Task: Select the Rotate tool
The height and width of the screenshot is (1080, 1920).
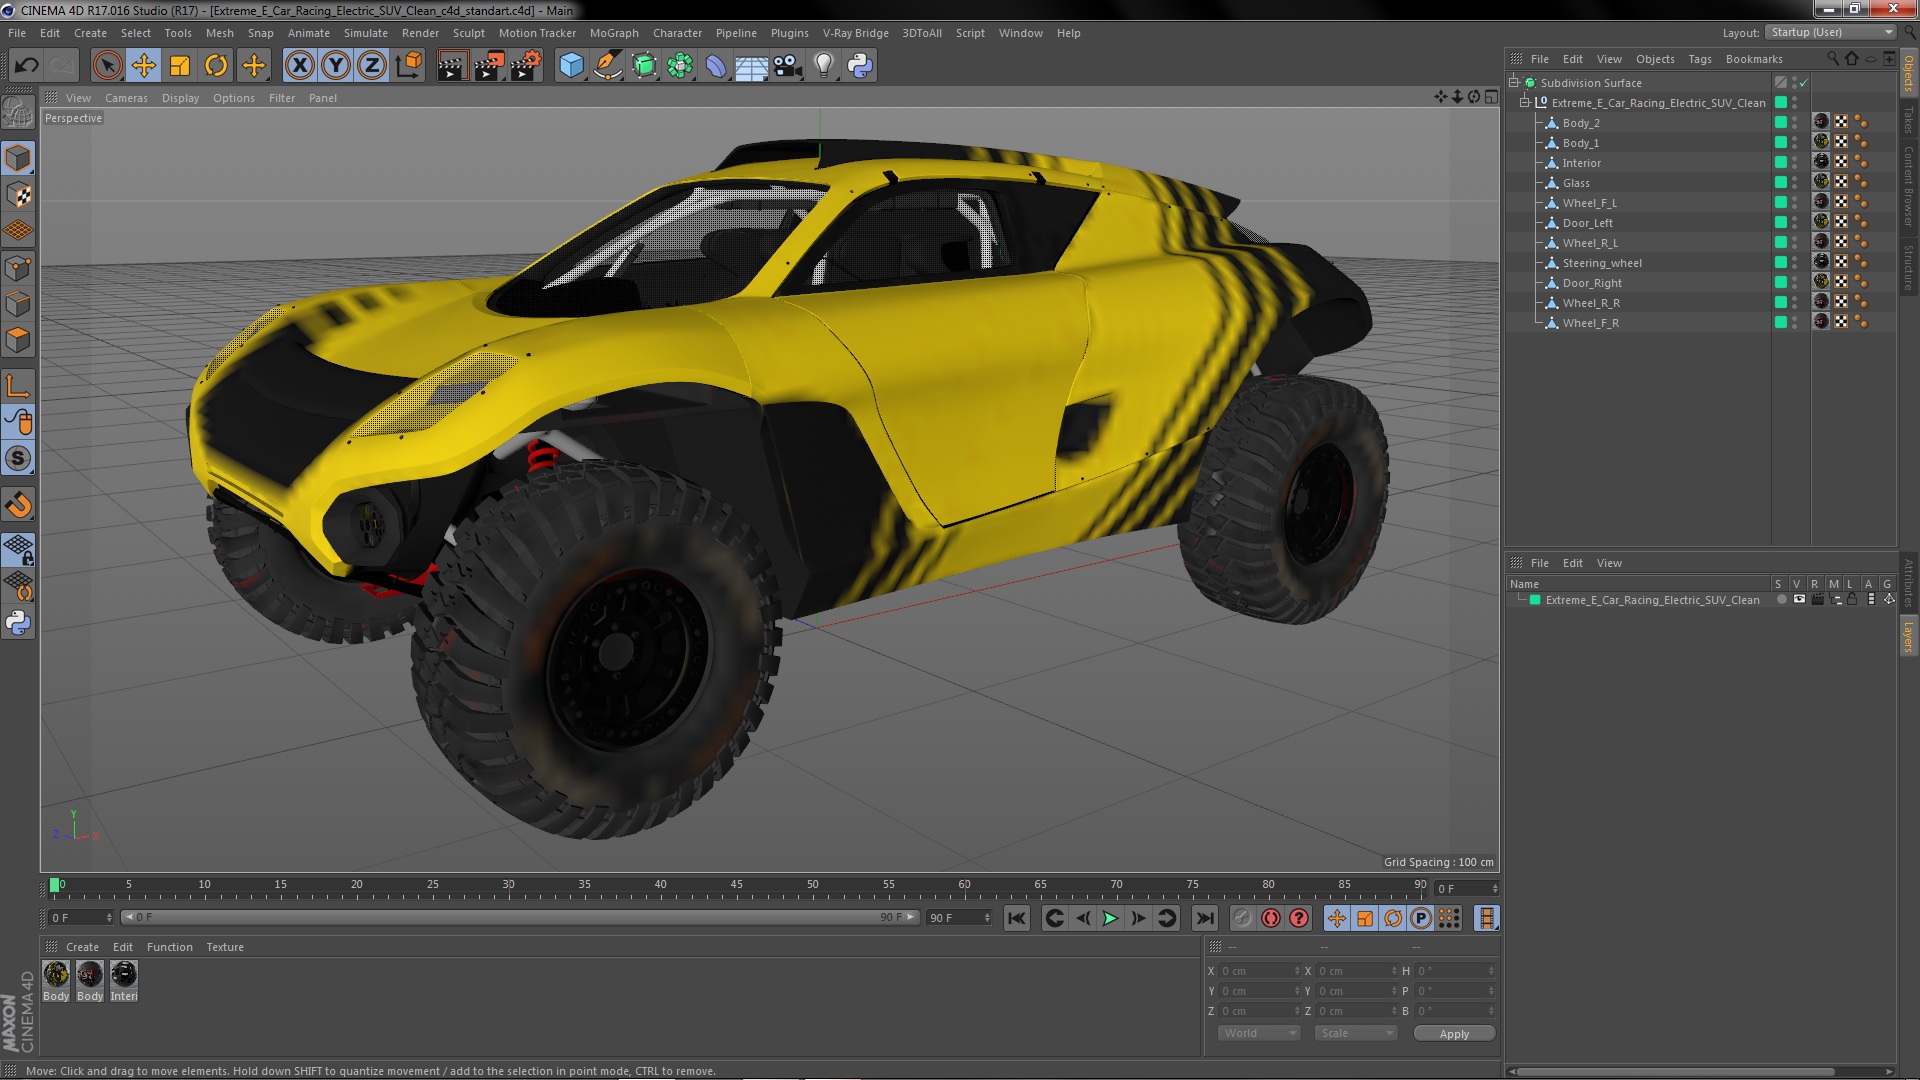Action: click(x=216, y=66)
